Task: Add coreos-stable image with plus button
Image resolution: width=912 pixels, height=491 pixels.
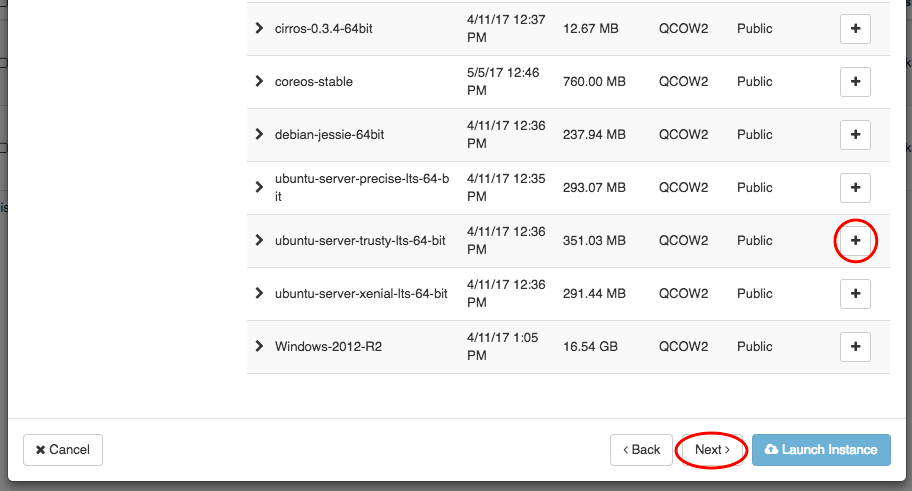Action: click(x=855, y=82)
